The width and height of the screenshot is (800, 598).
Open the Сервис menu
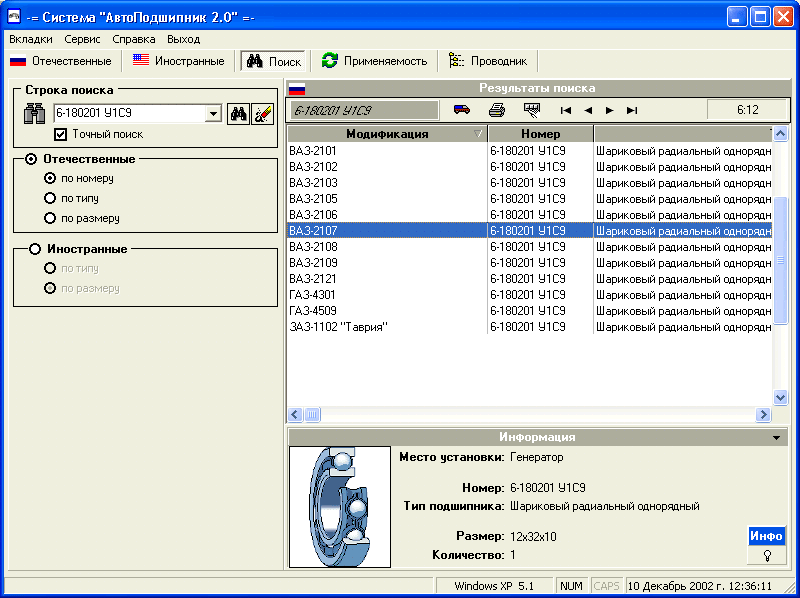[82, 39]
